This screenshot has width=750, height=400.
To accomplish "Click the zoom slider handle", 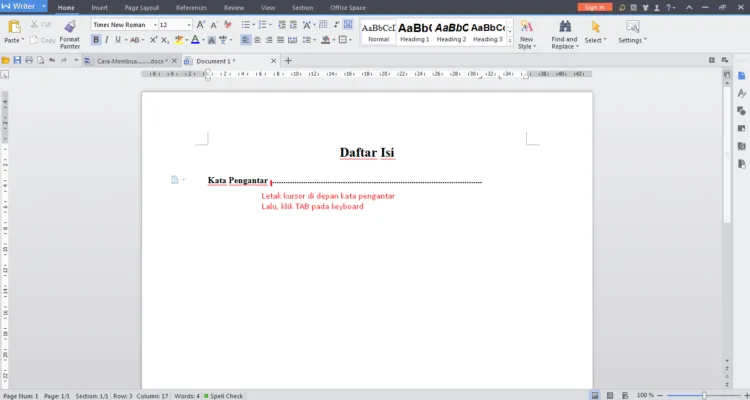I will pos(704,396).
